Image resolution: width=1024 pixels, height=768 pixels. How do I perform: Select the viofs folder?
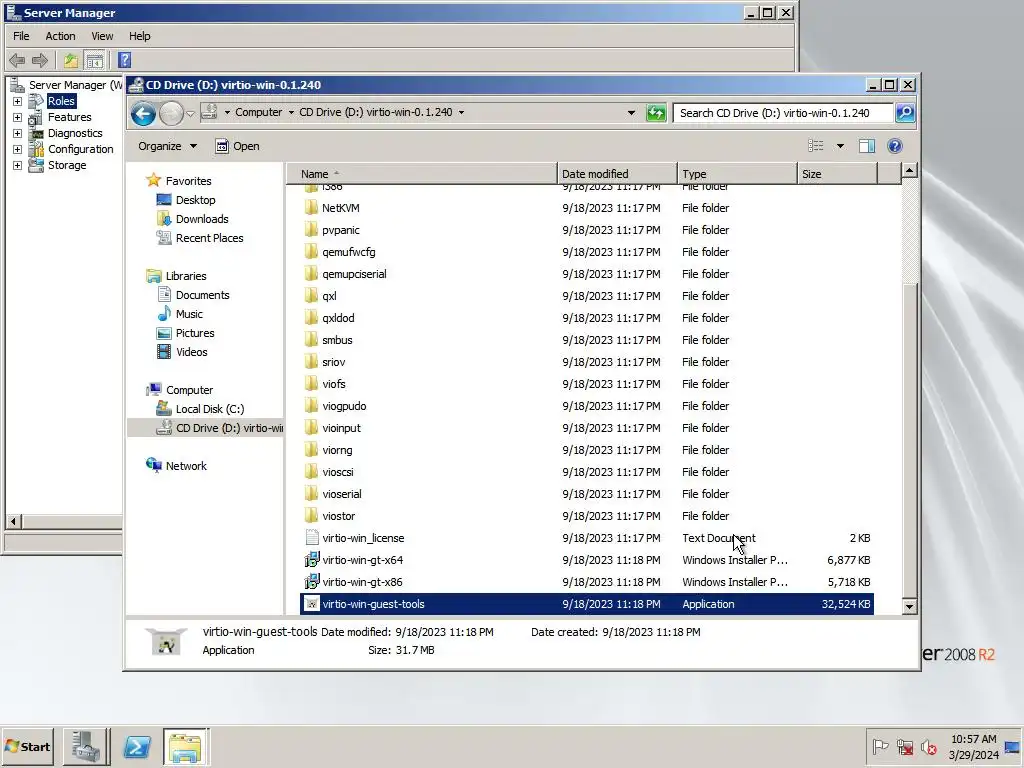pyautogui.click(x=333, y=384)
